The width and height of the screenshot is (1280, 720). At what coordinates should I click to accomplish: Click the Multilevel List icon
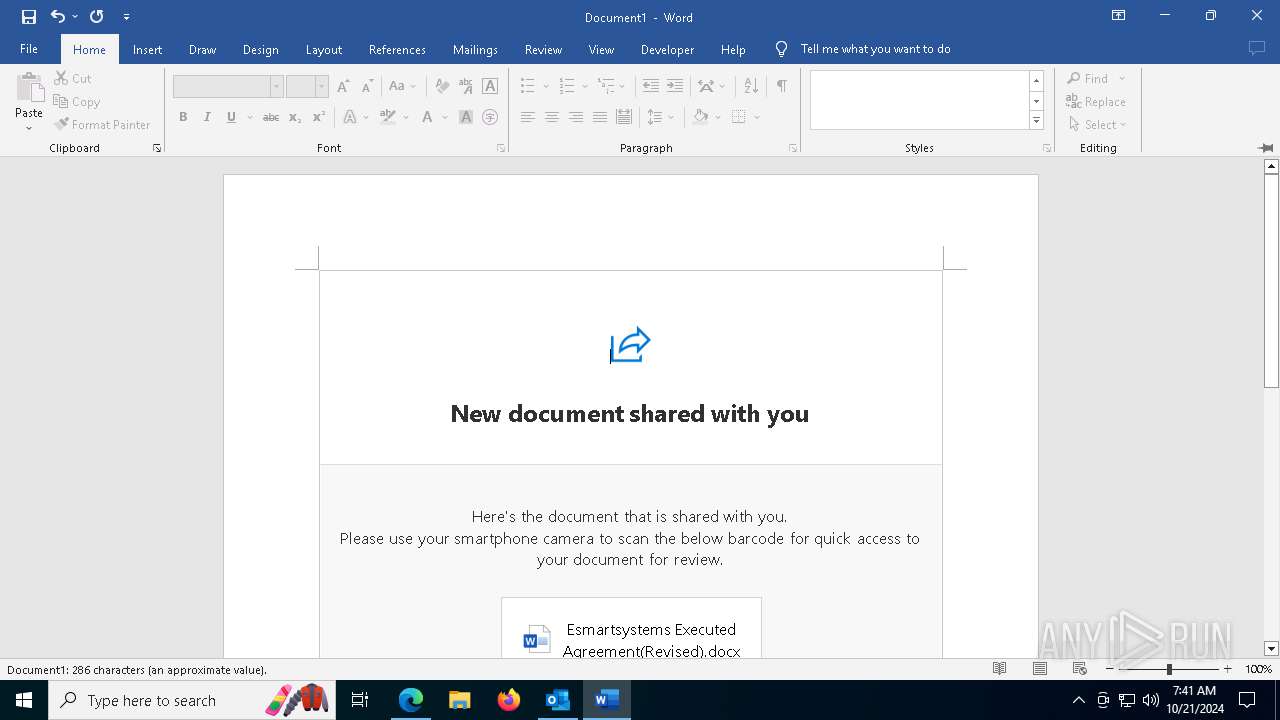tap(606, 86)
